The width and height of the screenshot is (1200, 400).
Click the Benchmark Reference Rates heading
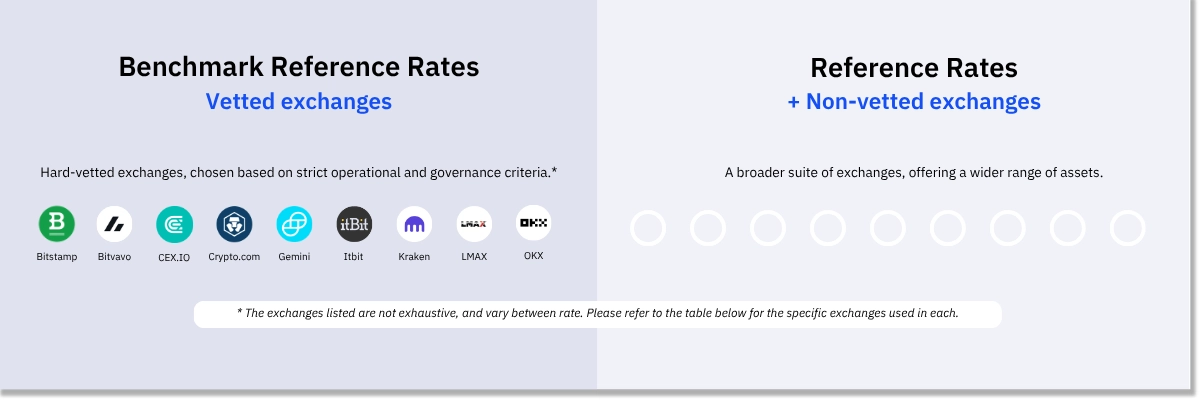coord(298,67)
